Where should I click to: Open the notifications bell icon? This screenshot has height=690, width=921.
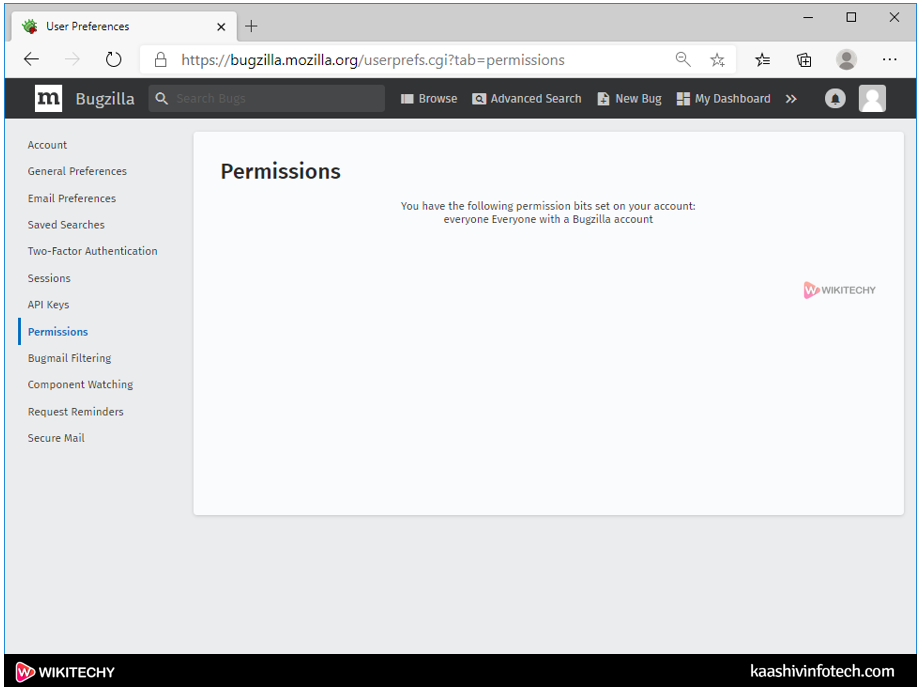point(835,98)
